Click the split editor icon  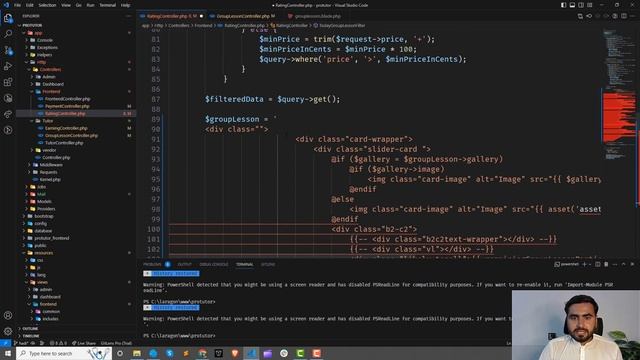click(x=624, y=16)
